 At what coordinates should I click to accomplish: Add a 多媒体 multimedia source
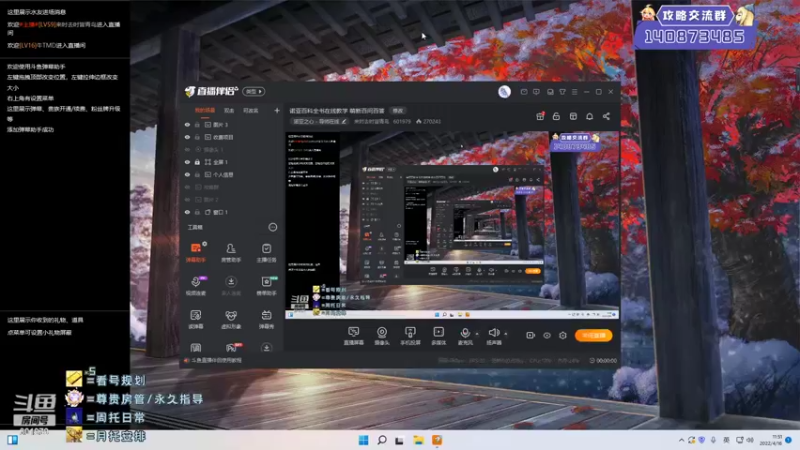438,336
